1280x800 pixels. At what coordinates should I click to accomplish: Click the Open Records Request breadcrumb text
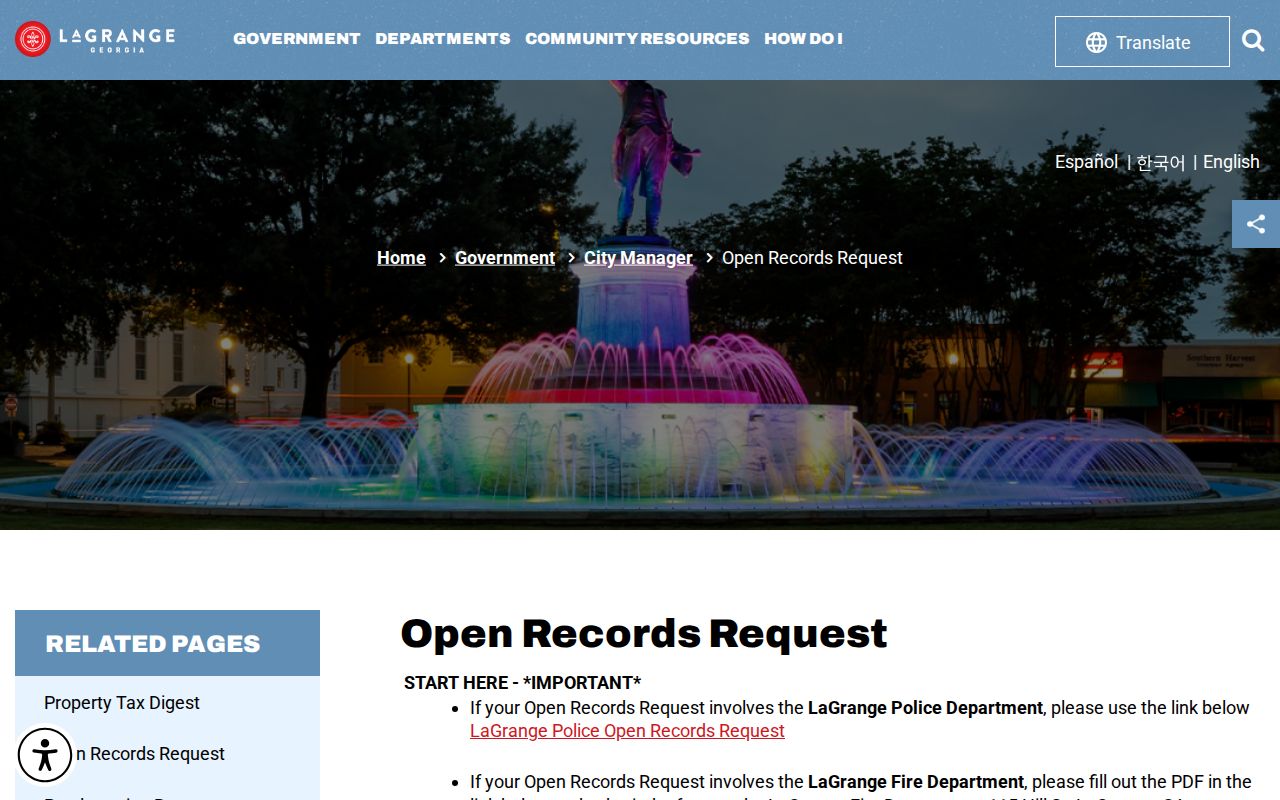pyautogui.click(x=812, y=258)
